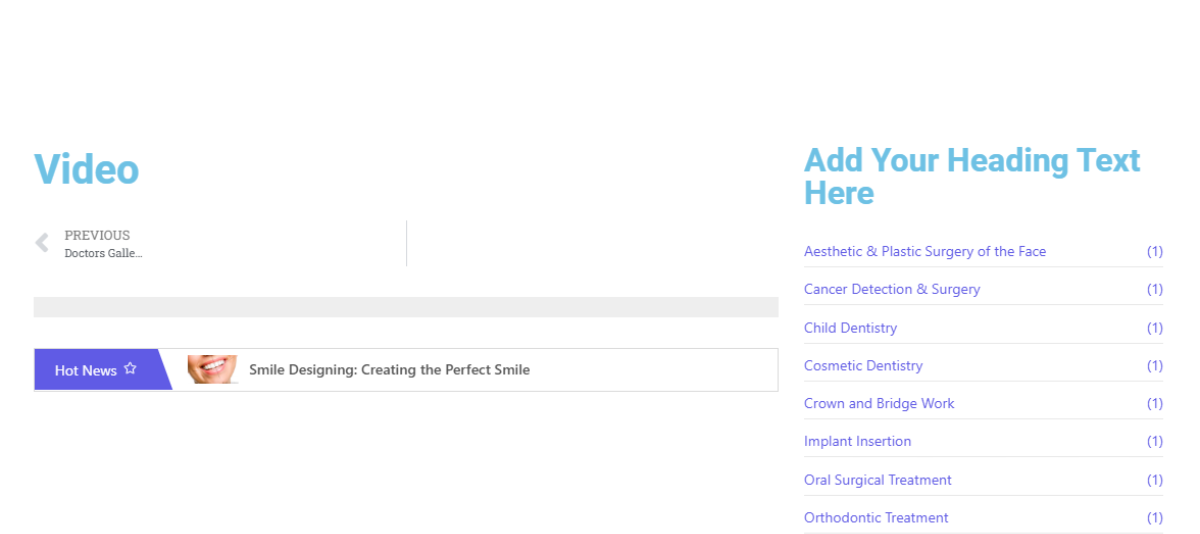
Task: Open Aesthetic & Plastic Surgery of the Face category
Action: (924, 251)
